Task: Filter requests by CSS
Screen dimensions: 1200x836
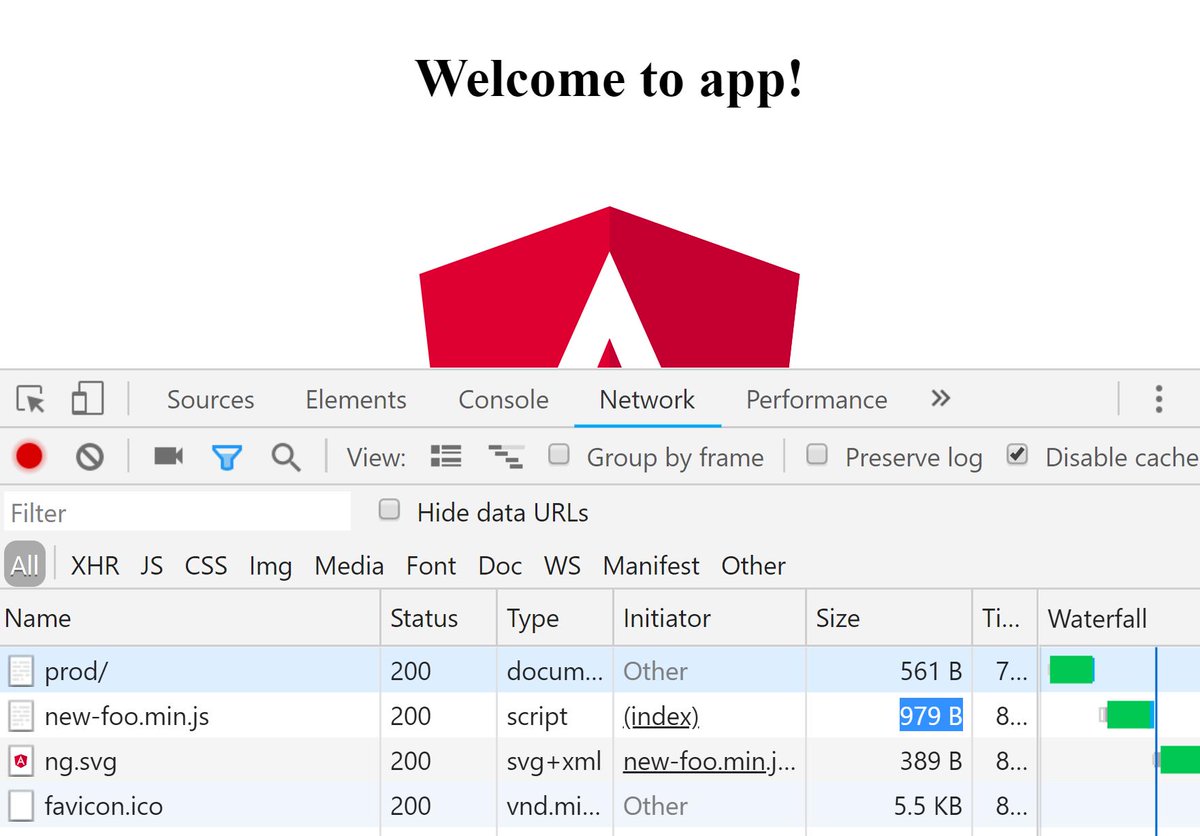Action: [206, 566]
